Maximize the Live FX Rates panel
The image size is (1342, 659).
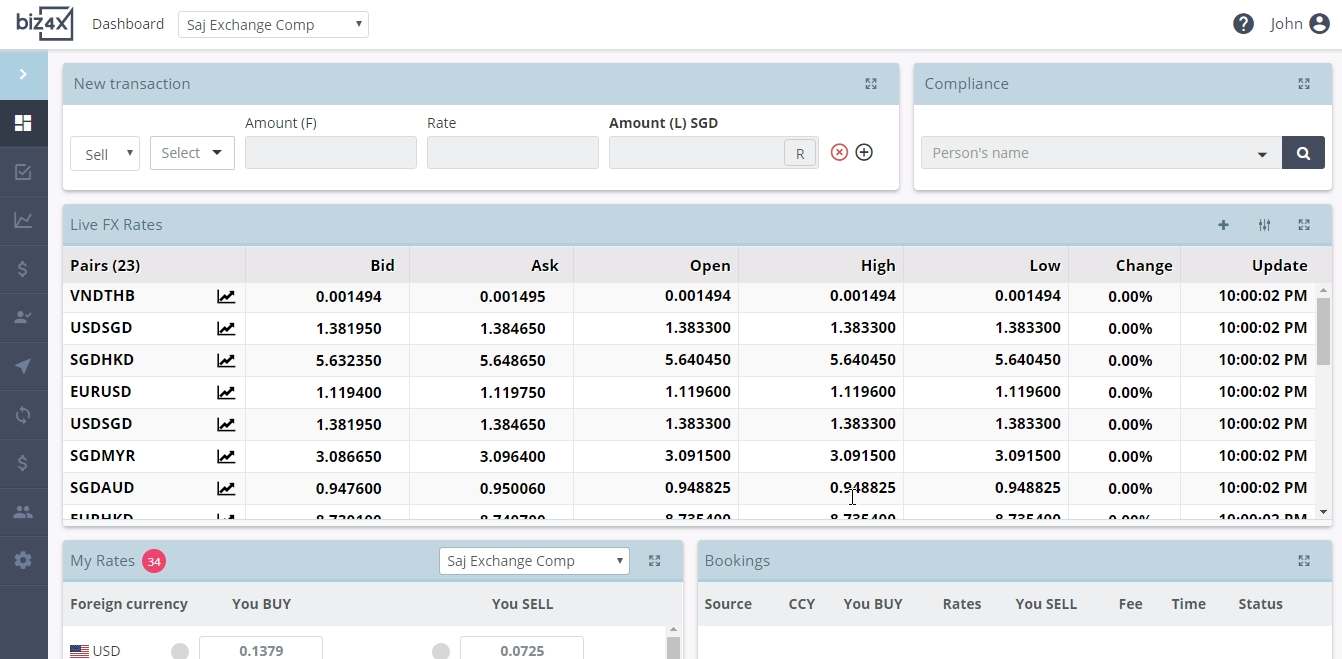pos(1304,225)
